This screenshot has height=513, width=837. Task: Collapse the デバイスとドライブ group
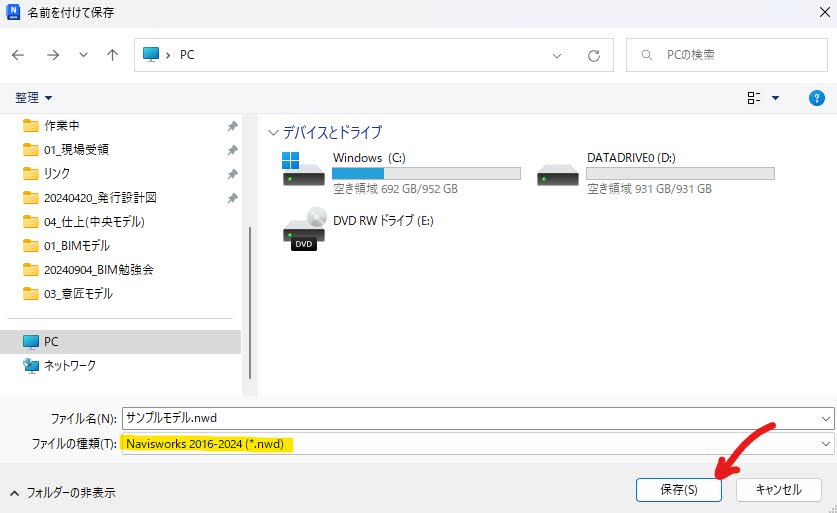click(x=273, y=132)
